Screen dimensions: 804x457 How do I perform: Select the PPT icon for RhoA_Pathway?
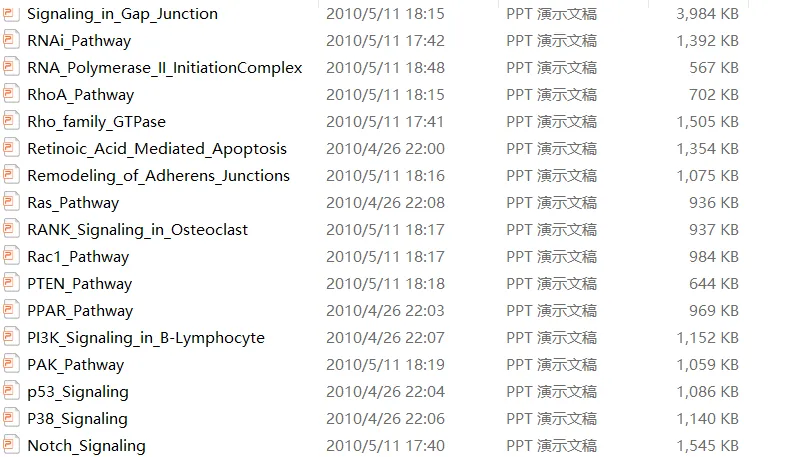11,95
